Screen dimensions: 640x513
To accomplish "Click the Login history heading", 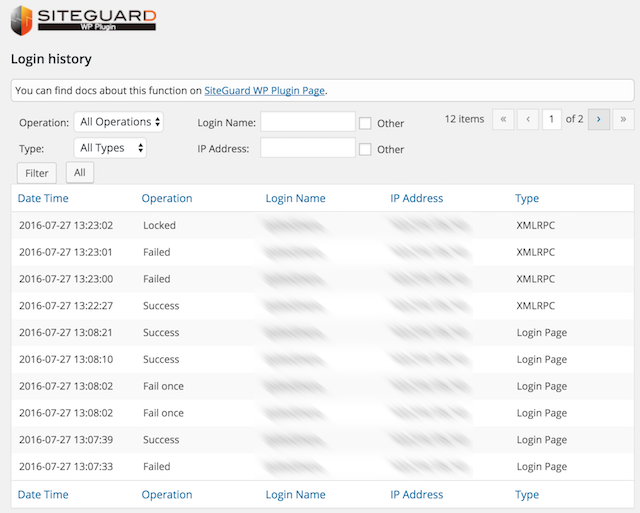I will tap(51, 59).
